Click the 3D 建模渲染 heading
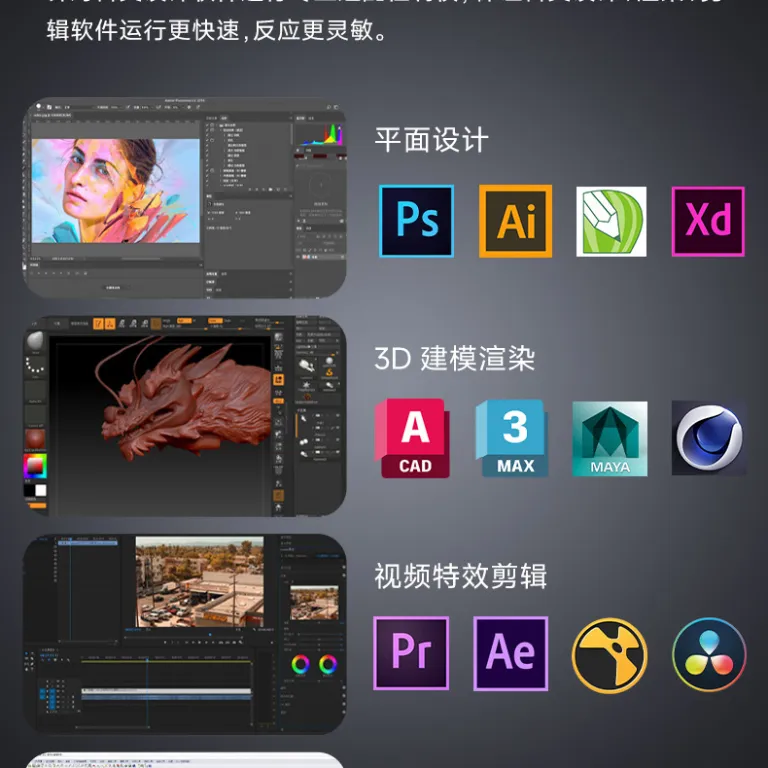768x768 pixels. tap(455, 358)
